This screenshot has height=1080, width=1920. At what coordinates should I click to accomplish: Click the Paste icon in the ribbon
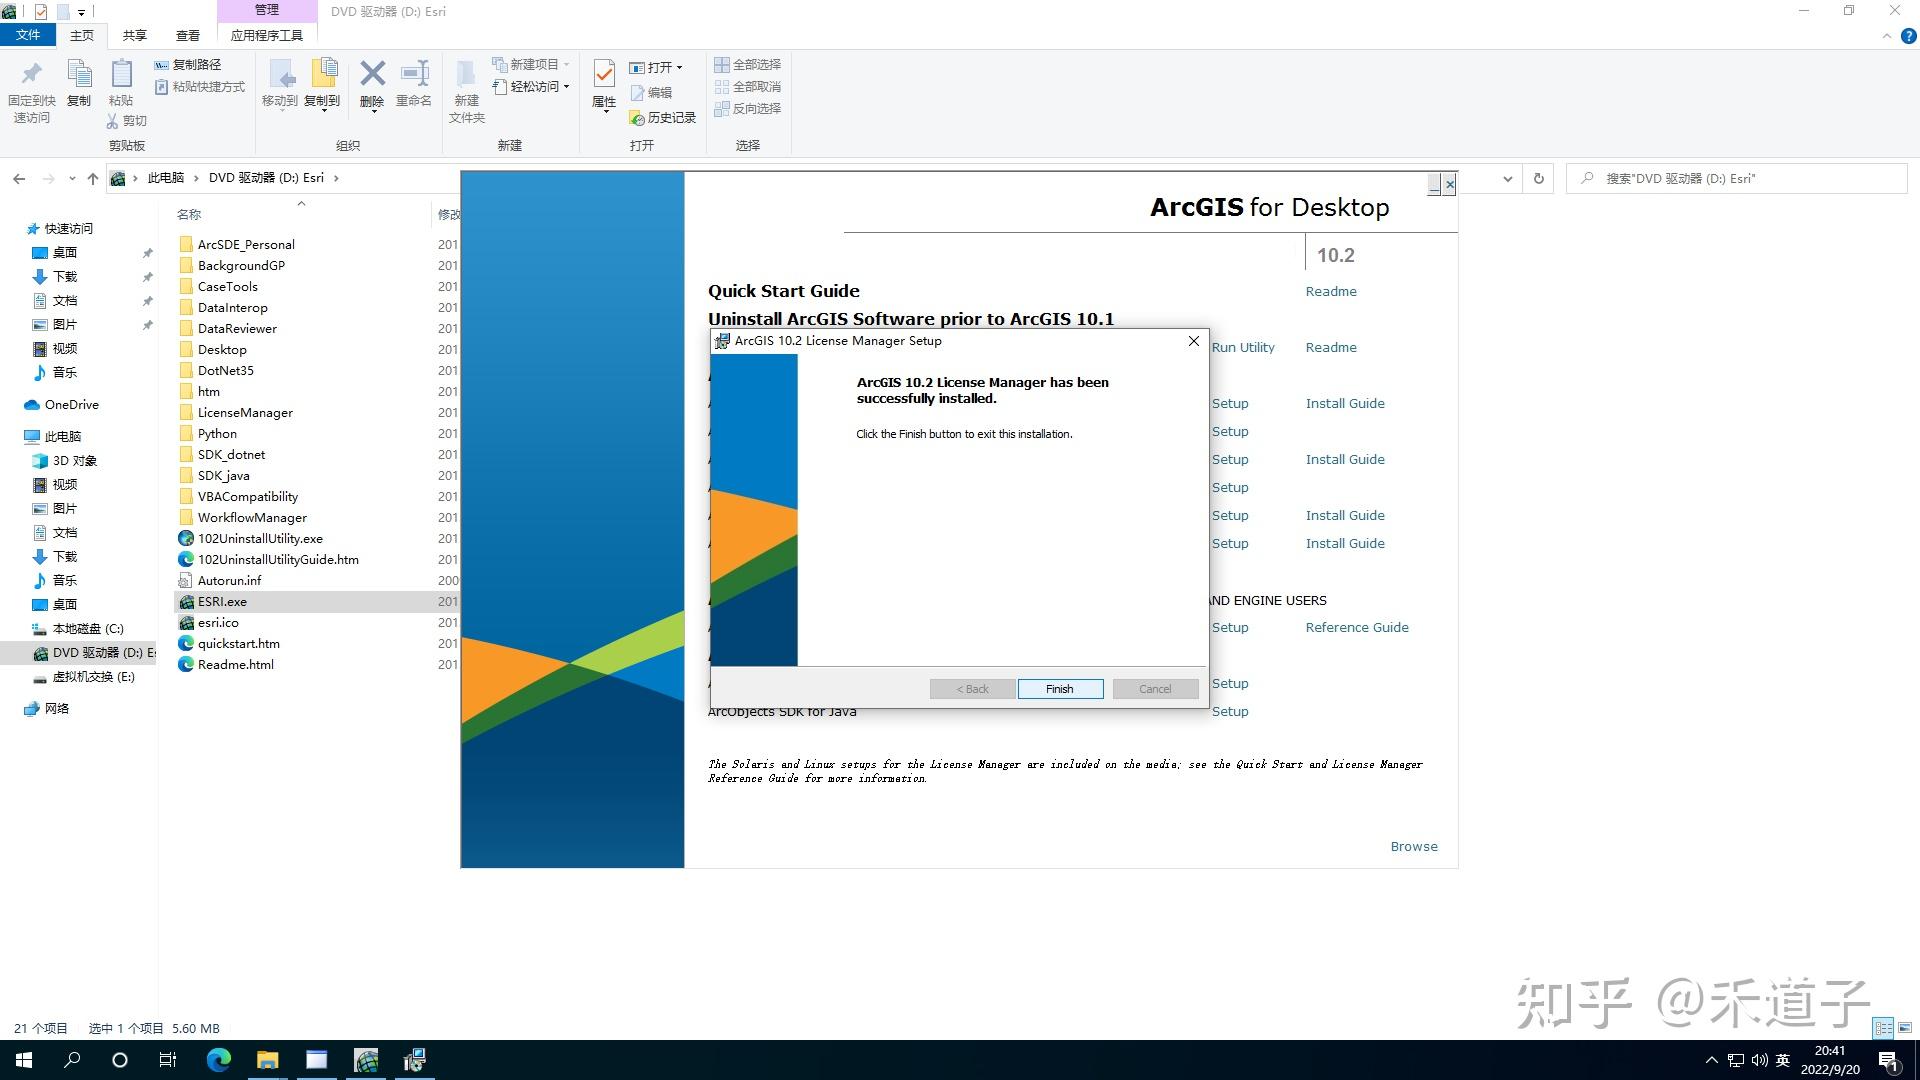point(121,74)
